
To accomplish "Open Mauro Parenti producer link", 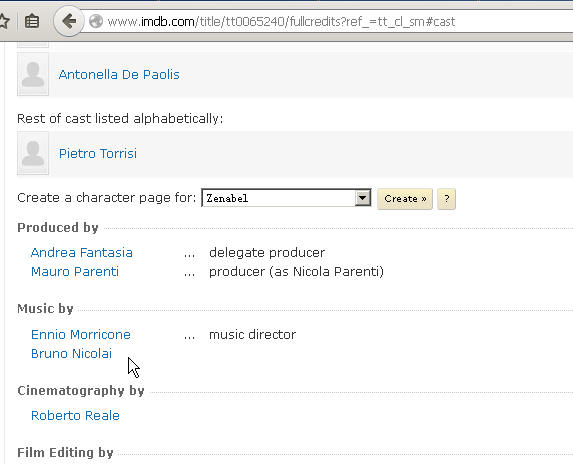I will (x=75, y=271).
